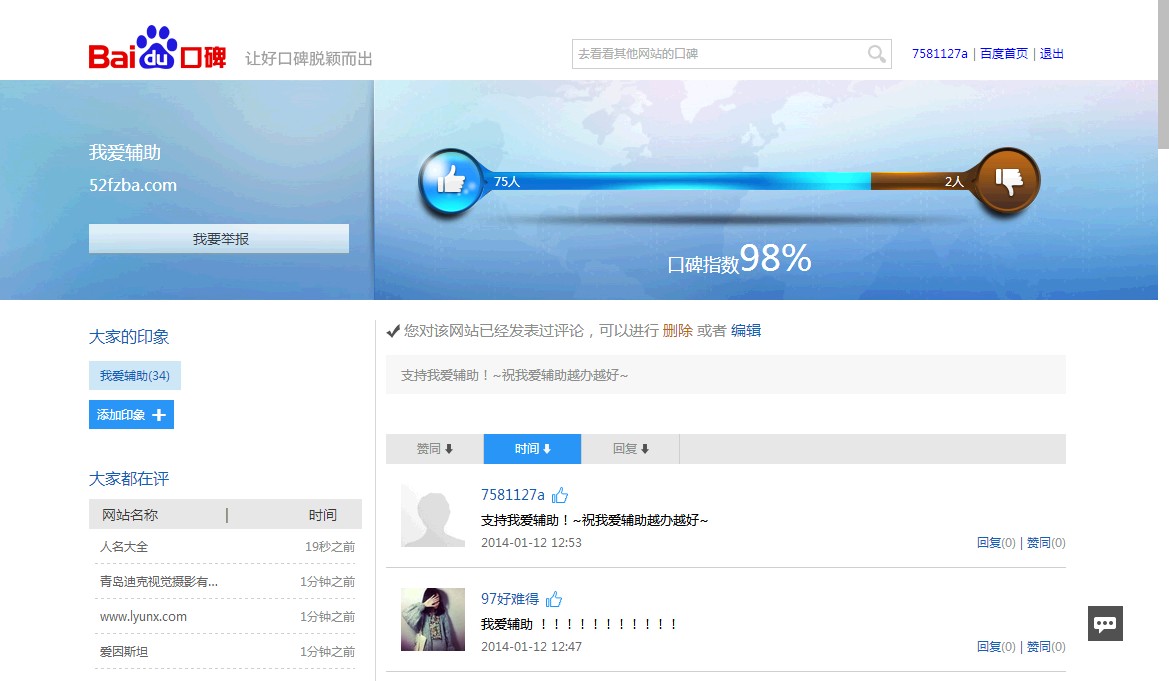Image resolution: width=1169 pixels, height=681 pixels.
Task: Click 退出 to log out
Action: click(1051, 54)
